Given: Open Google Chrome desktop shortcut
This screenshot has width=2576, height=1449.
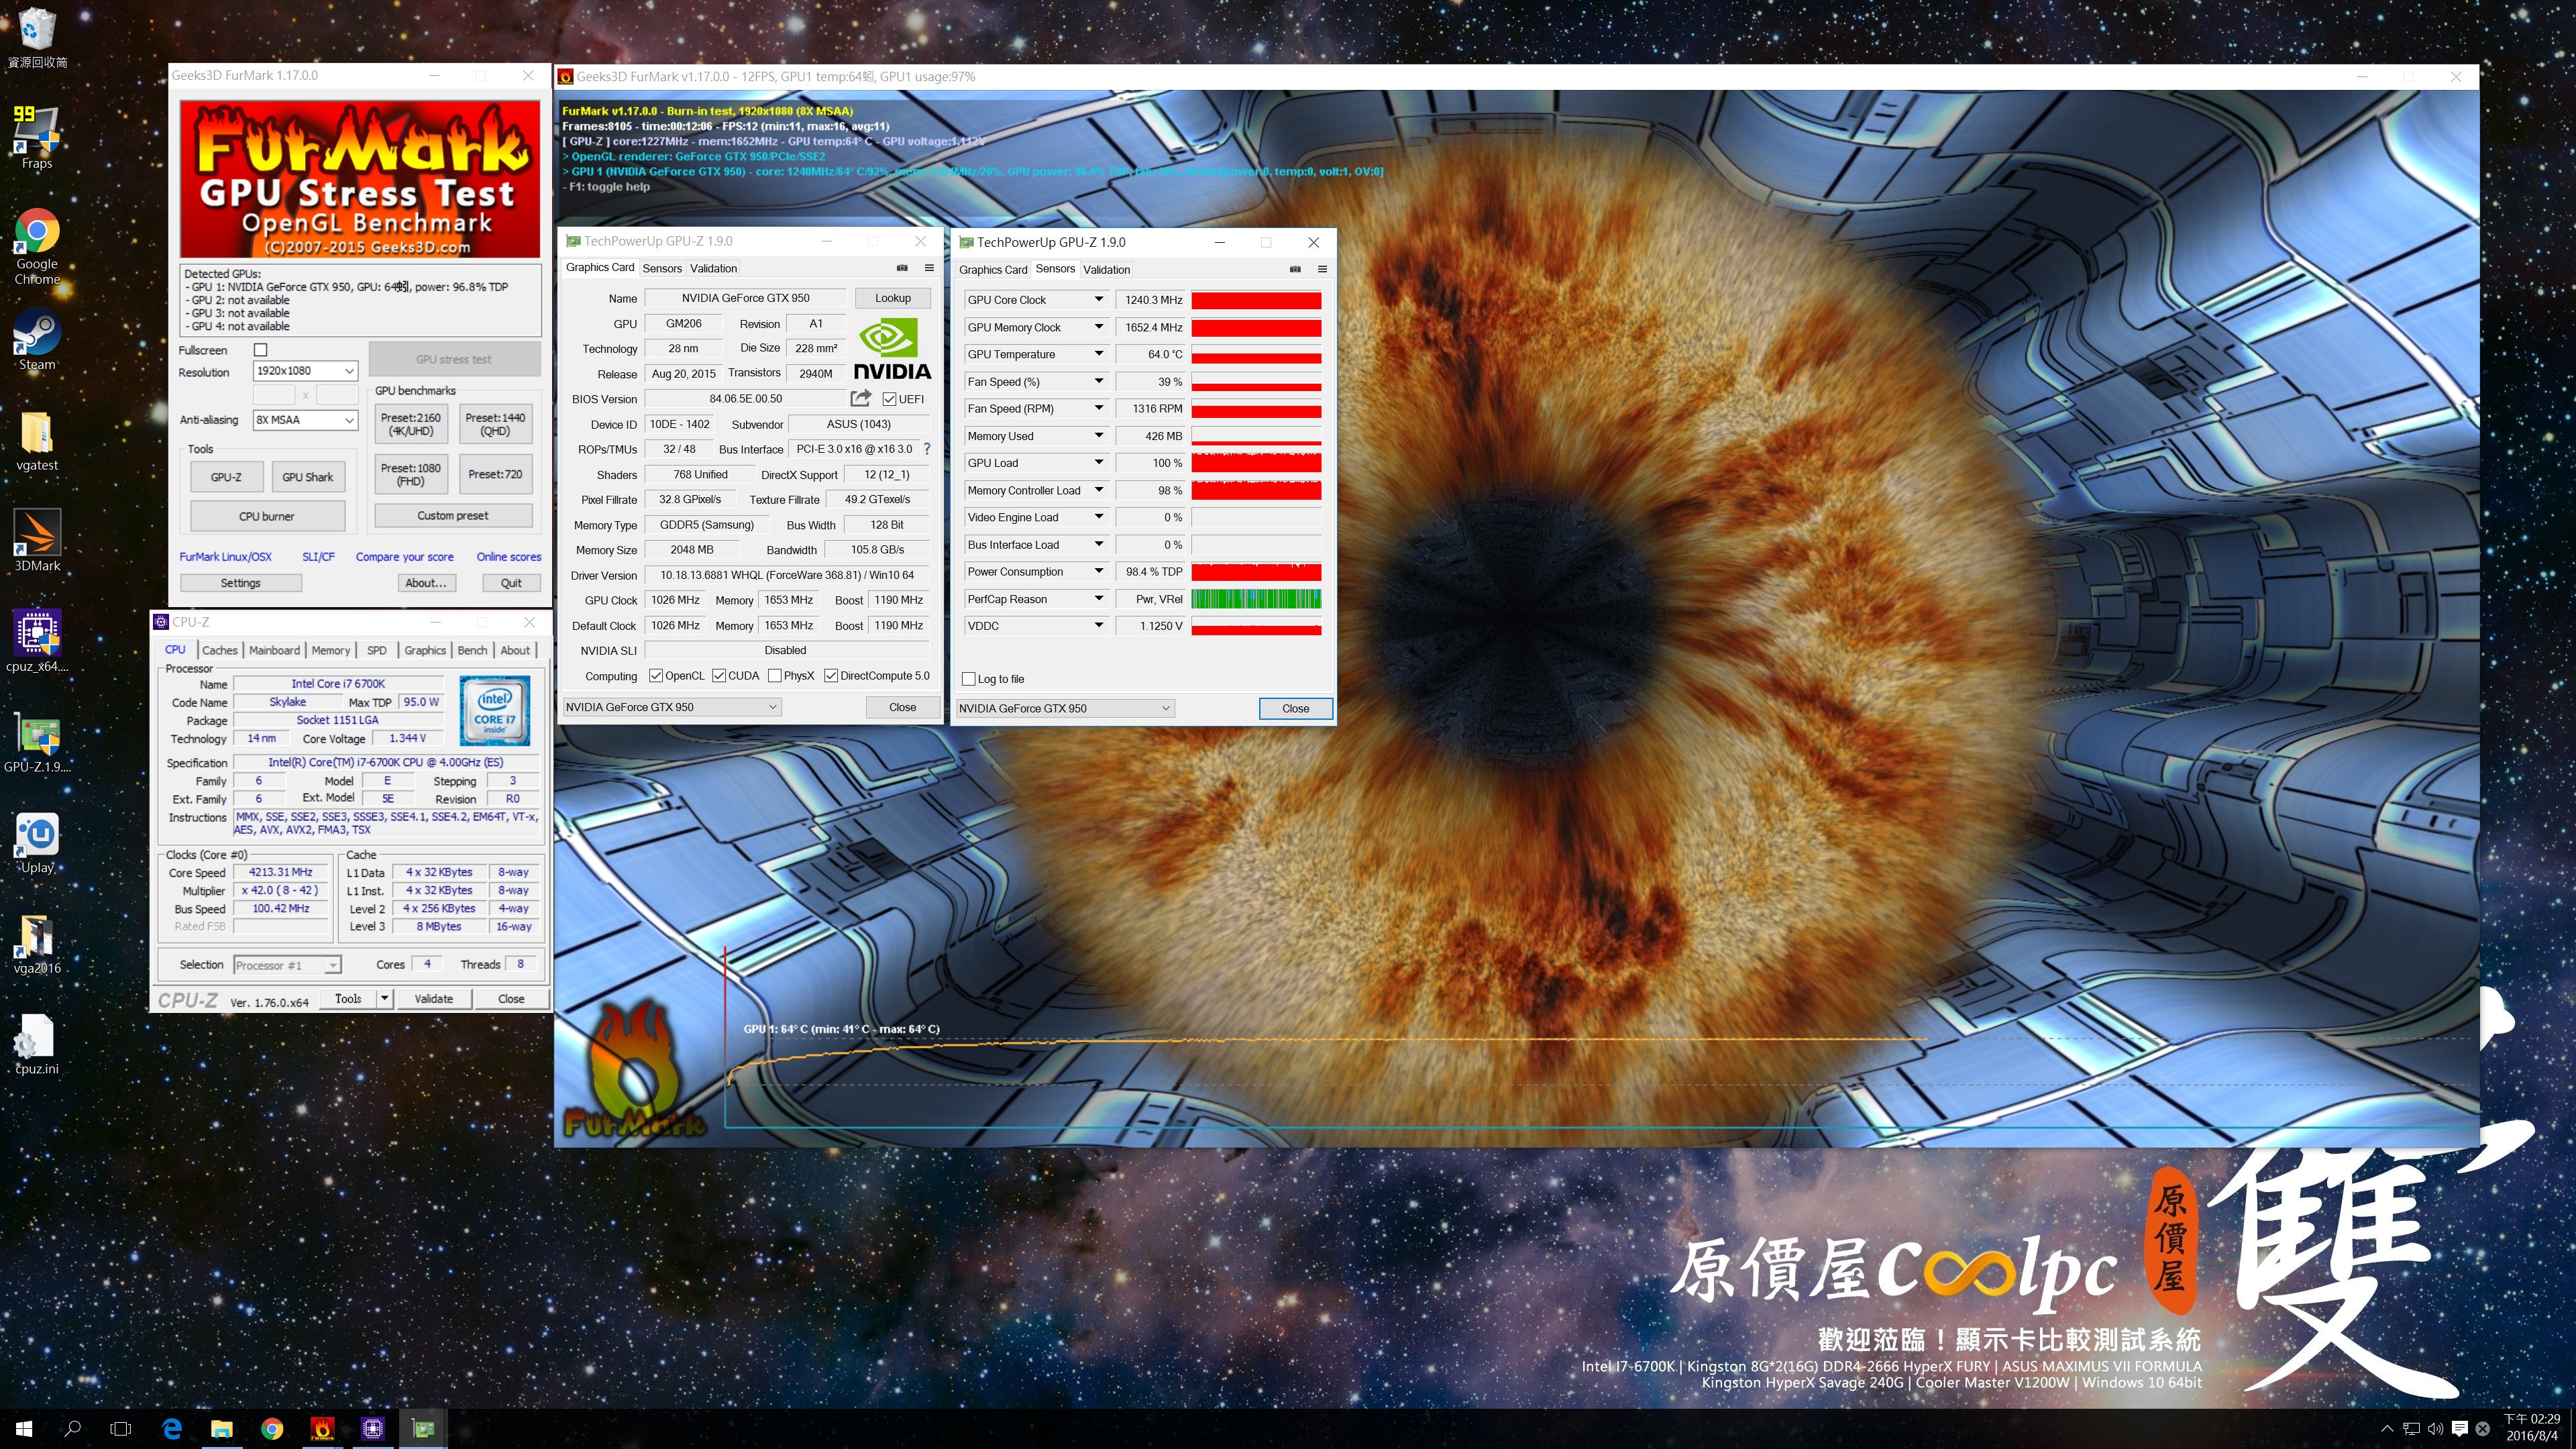Looking at the screenshot, I should coord(37,246).
